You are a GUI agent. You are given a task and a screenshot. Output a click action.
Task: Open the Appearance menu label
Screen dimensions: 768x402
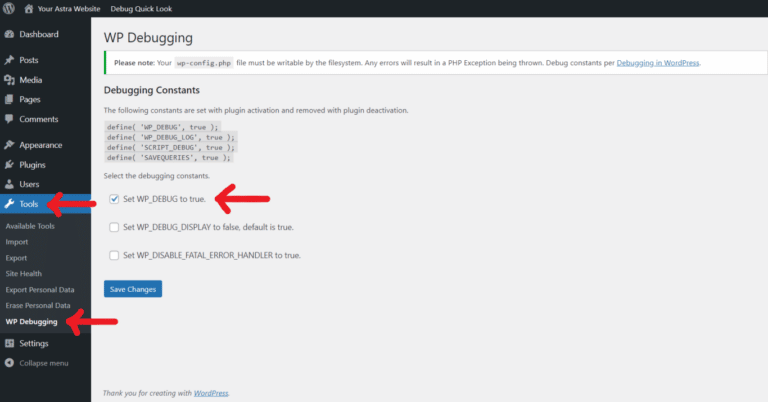pyautogui.click(x=41, y=145)
